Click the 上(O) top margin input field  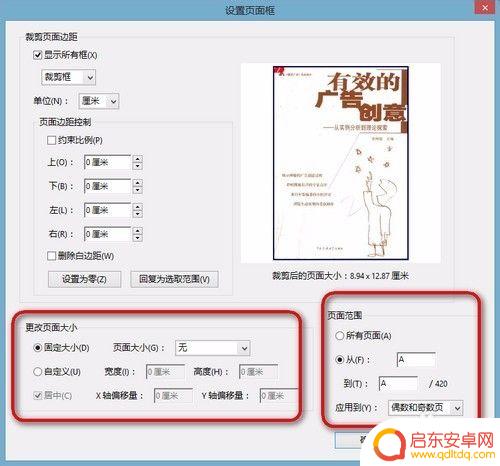tap(107, 162)
